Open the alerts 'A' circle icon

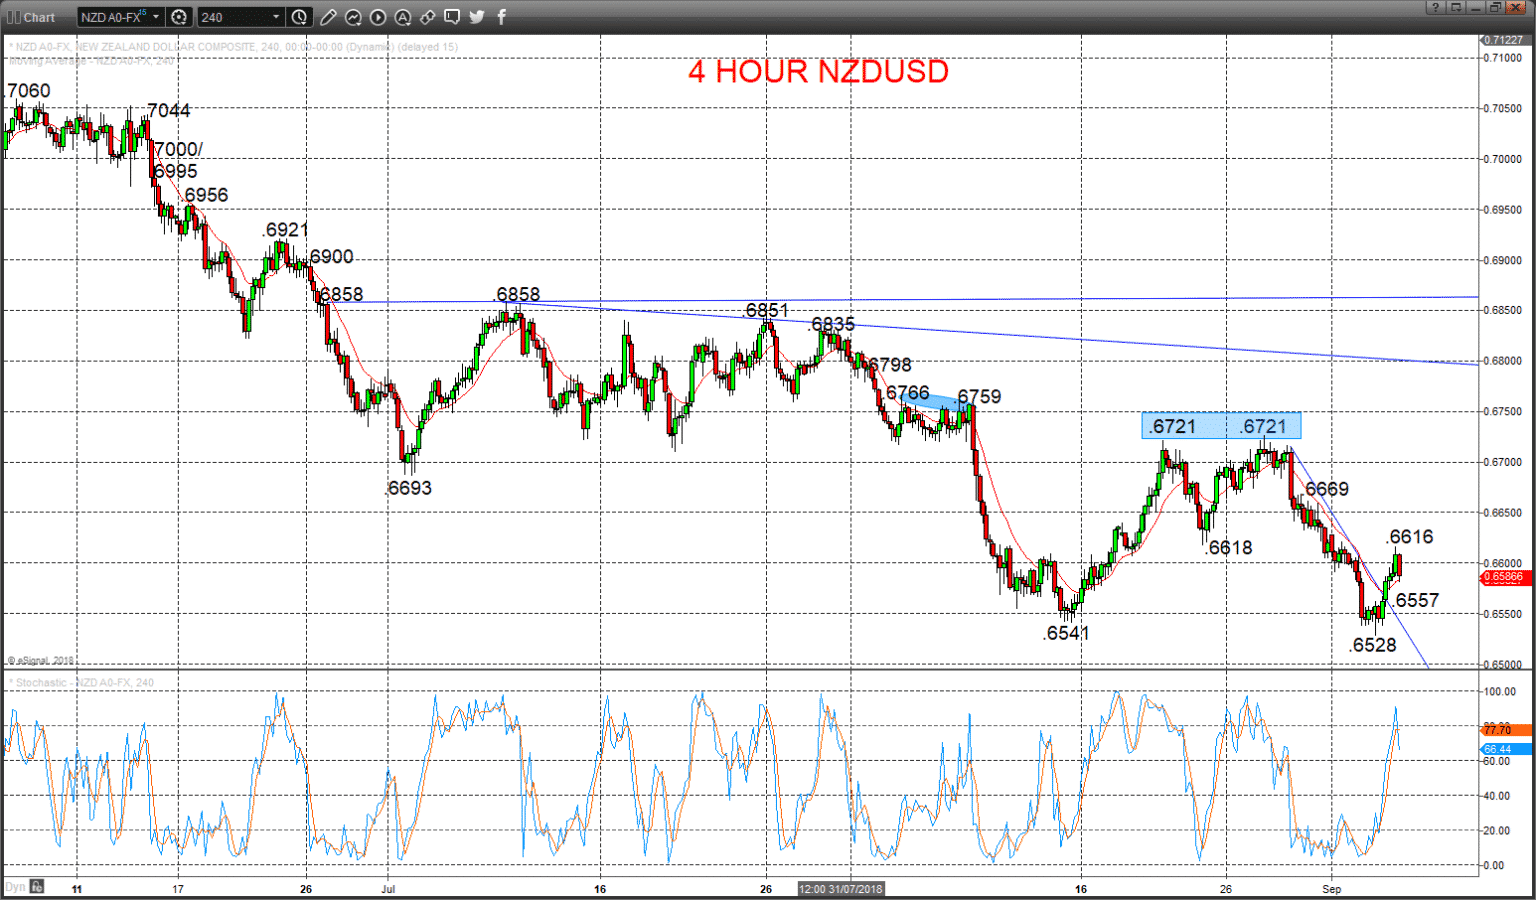click(403, 17)
